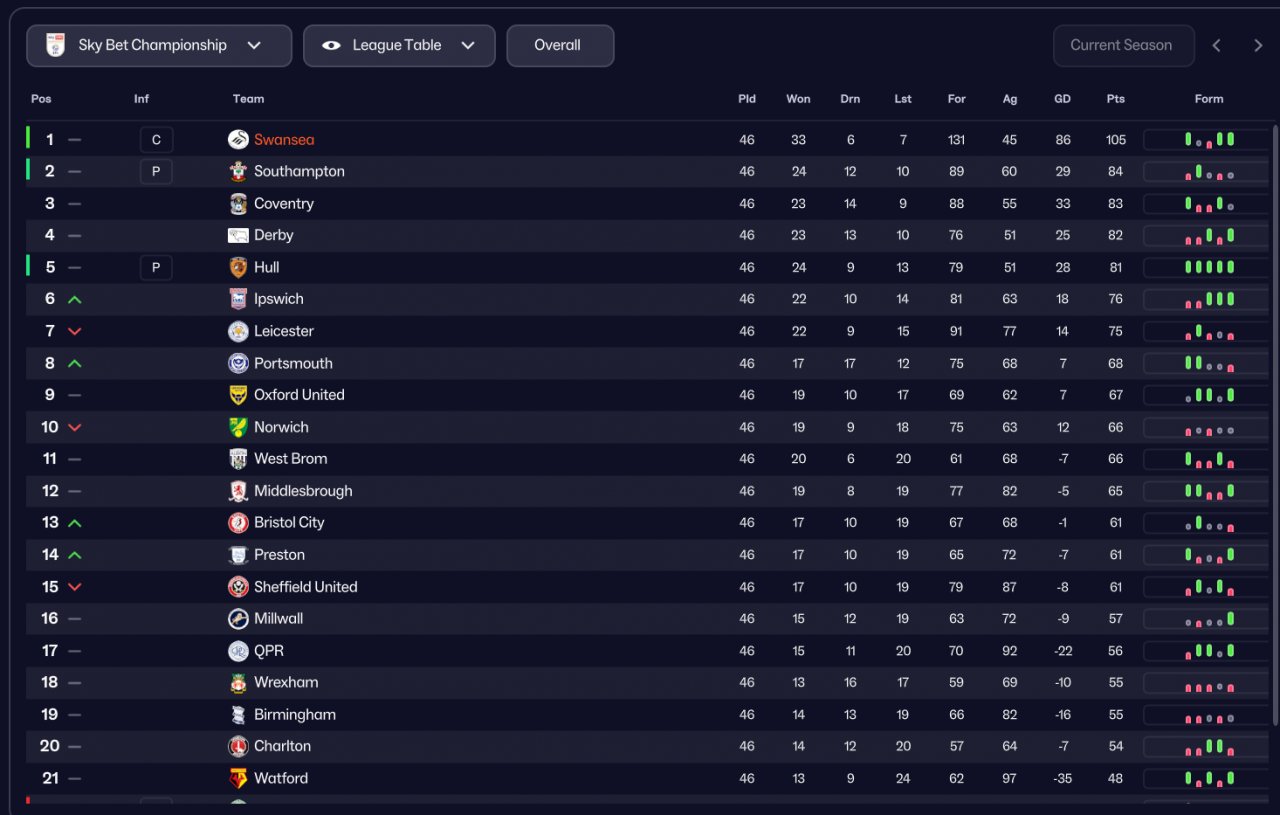The height and width of the screenshot is (815, 1280).
Task: Click the Southampton club crest
Action: coord(238,172)
